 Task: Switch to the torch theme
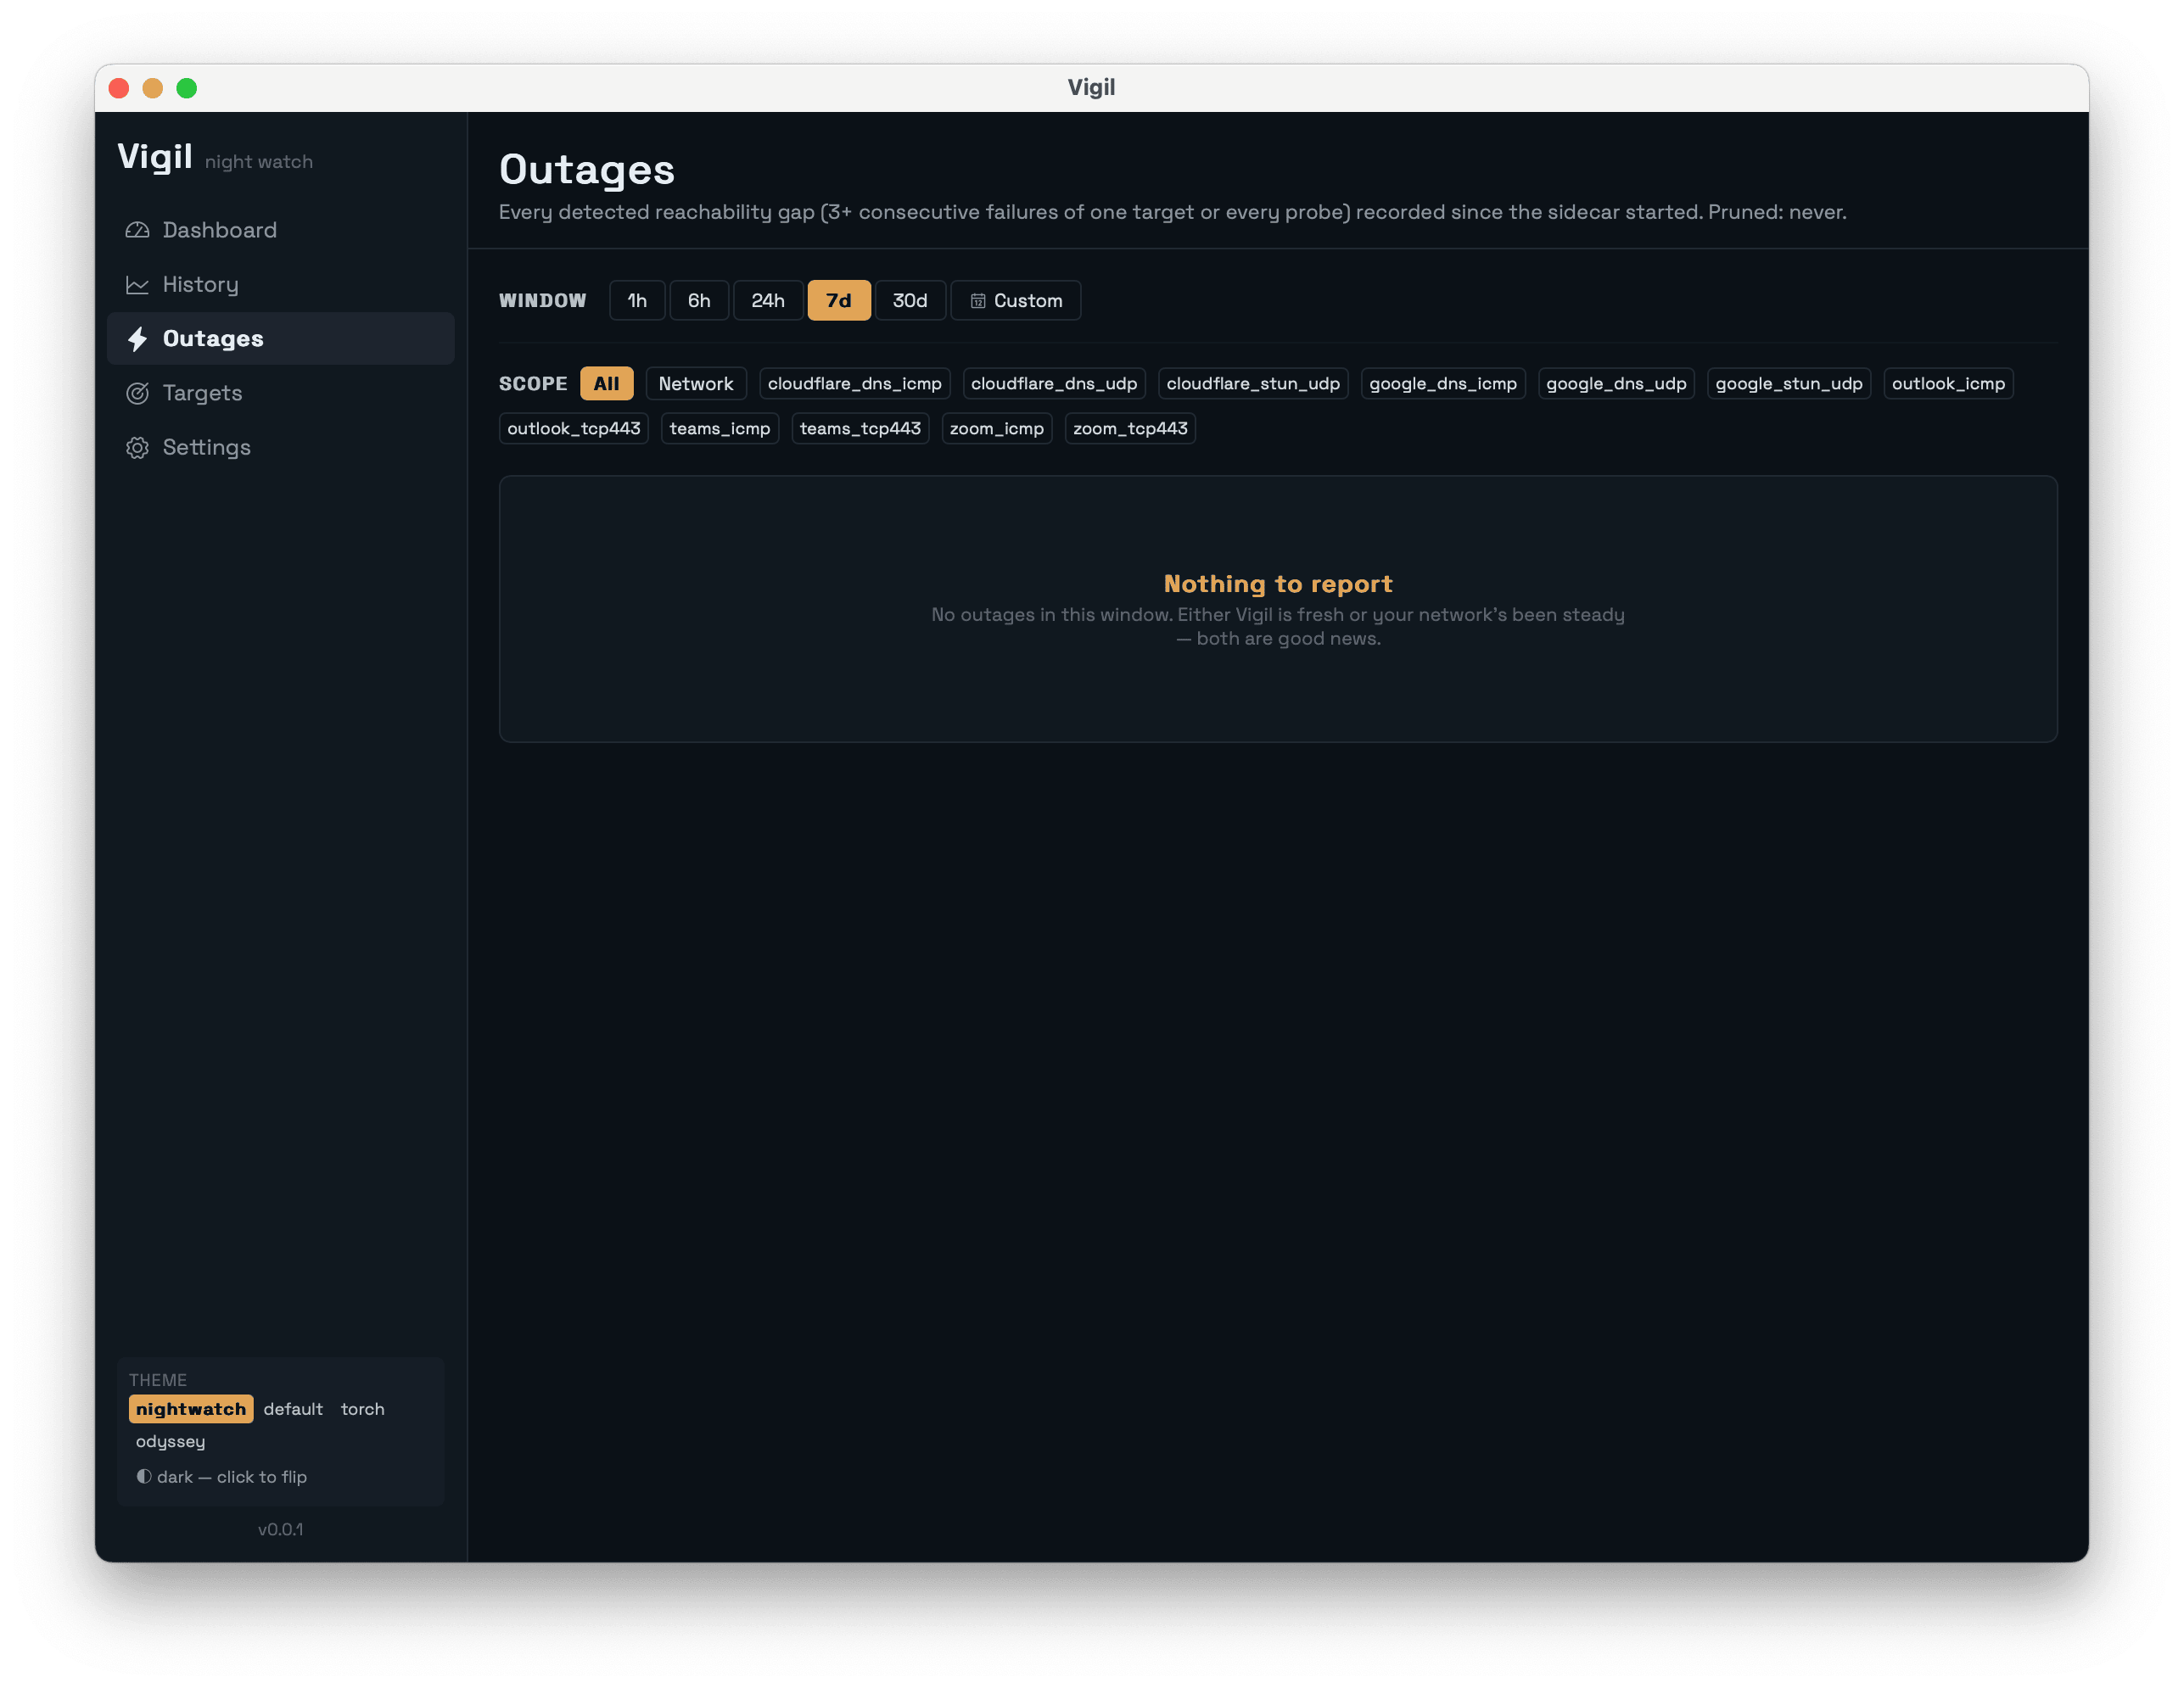click(362, 1409)
